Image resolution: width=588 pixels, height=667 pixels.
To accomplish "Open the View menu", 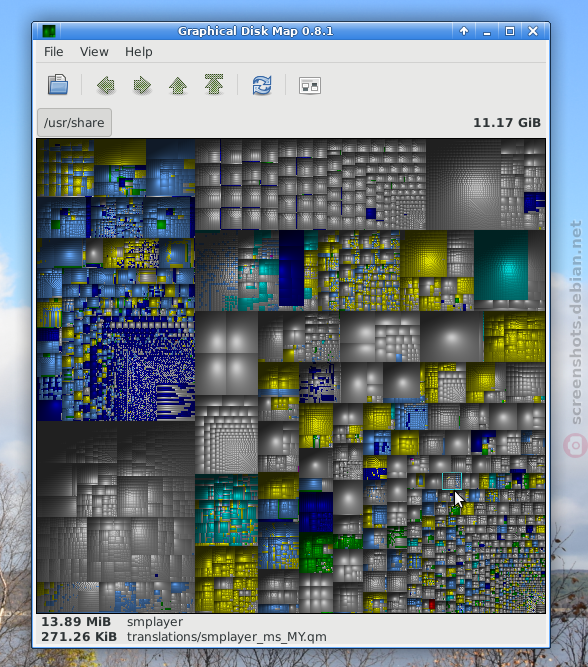I will point(94,52).
